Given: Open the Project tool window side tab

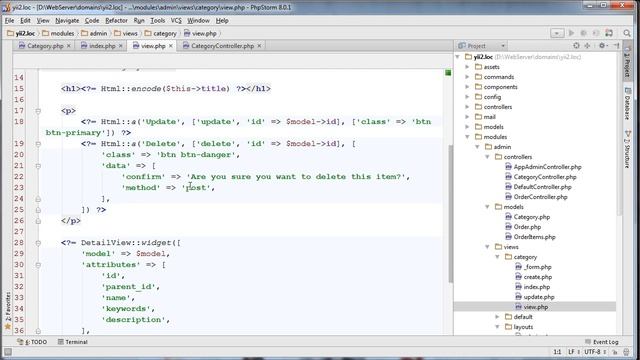Looking at the screenshot, I should [628, 61].
